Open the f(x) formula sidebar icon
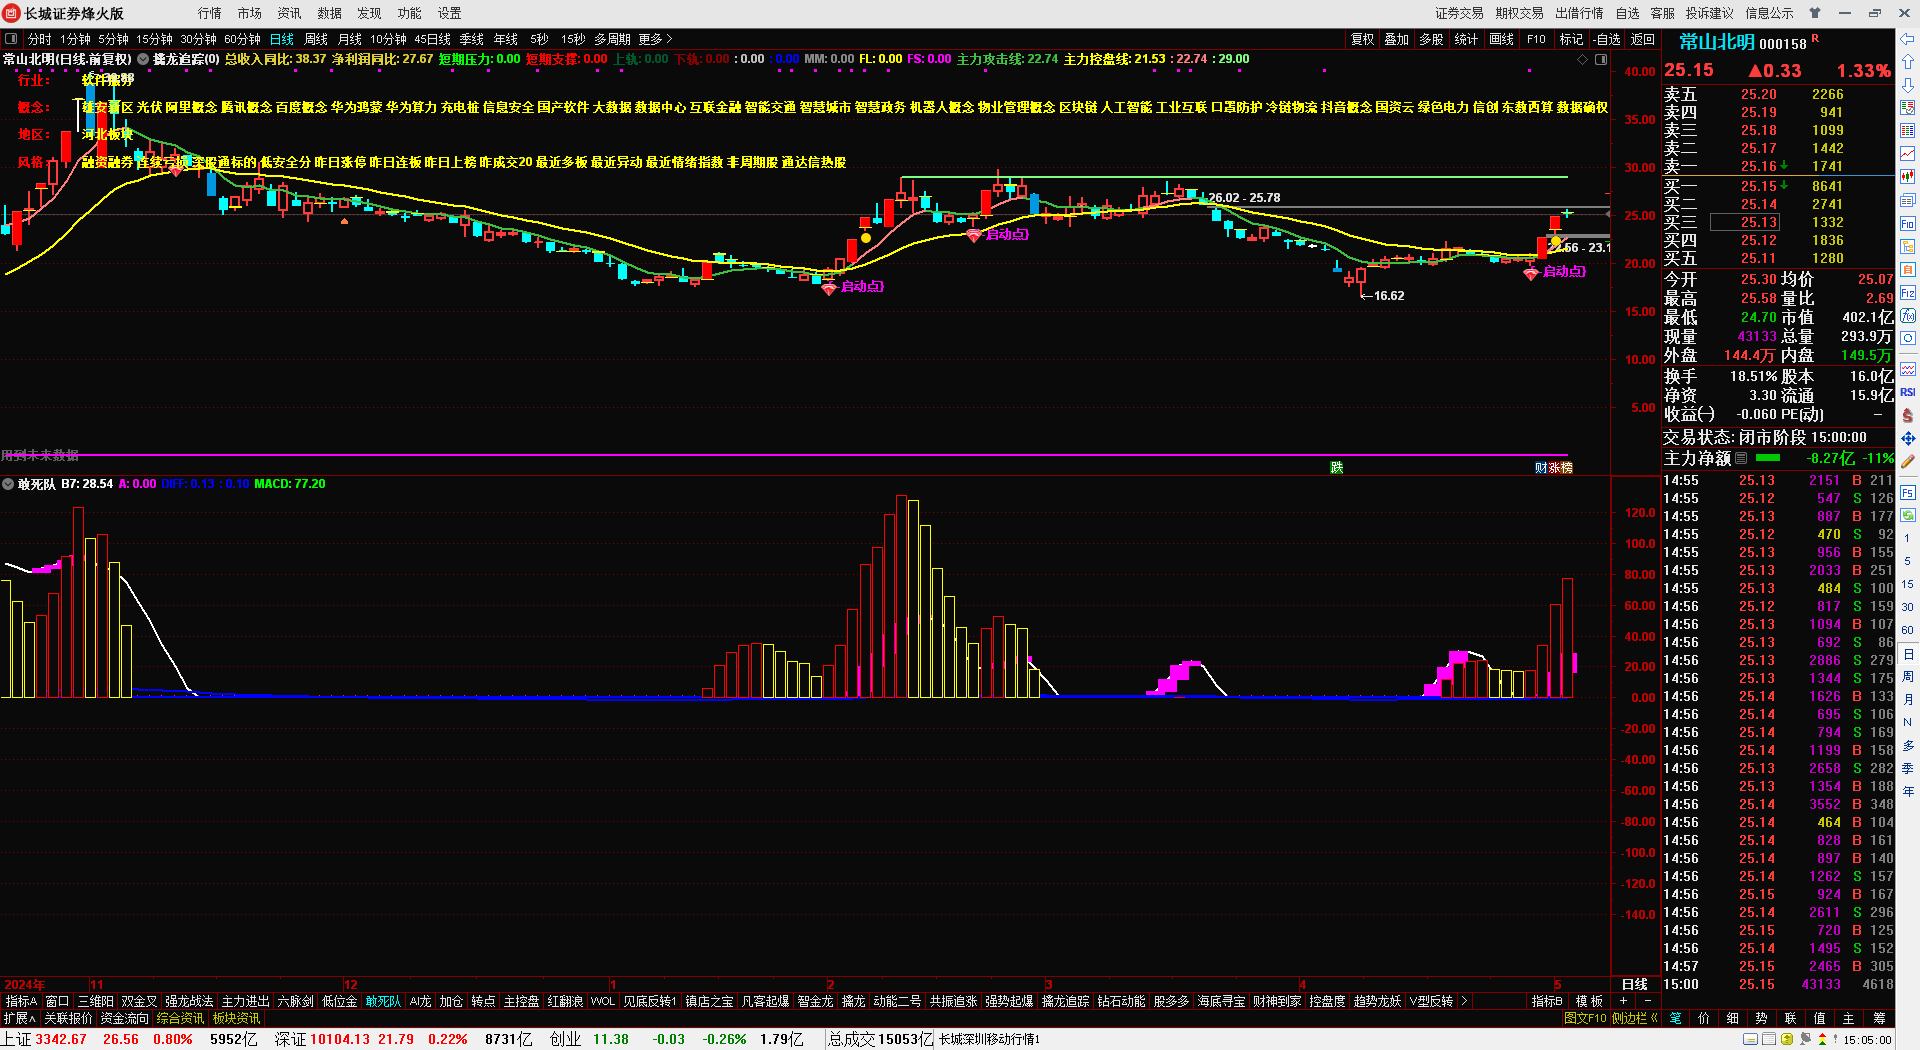Viewport: 1920px width, 1050px height. click(1908, 316)
